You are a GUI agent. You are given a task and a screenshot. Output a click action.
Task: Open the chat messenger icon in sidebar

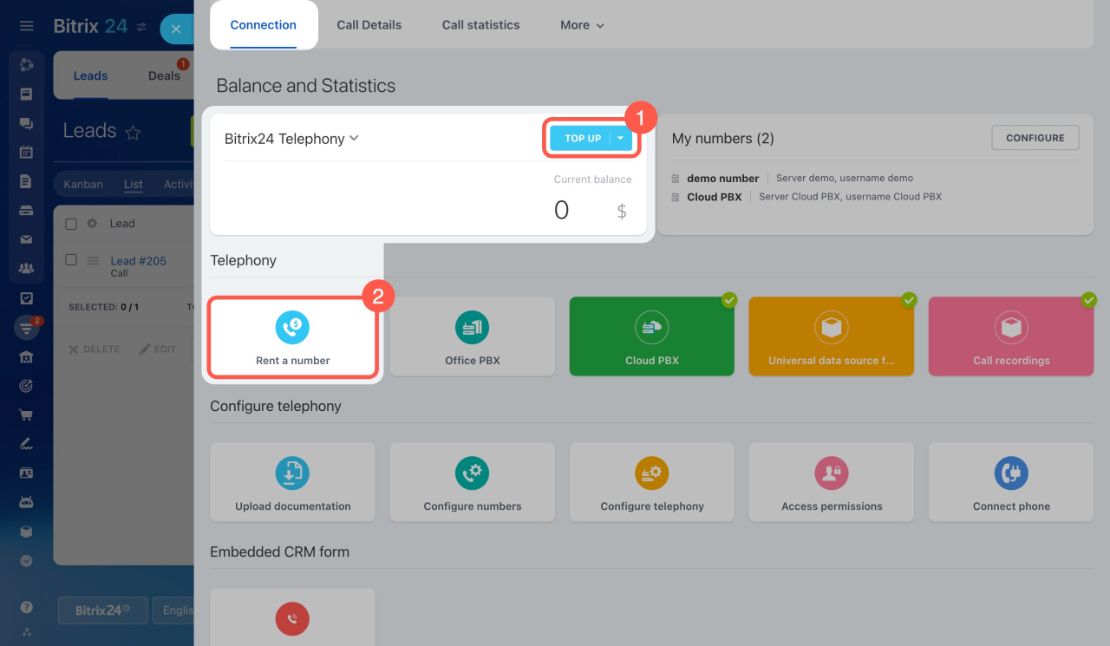[26, 123]
